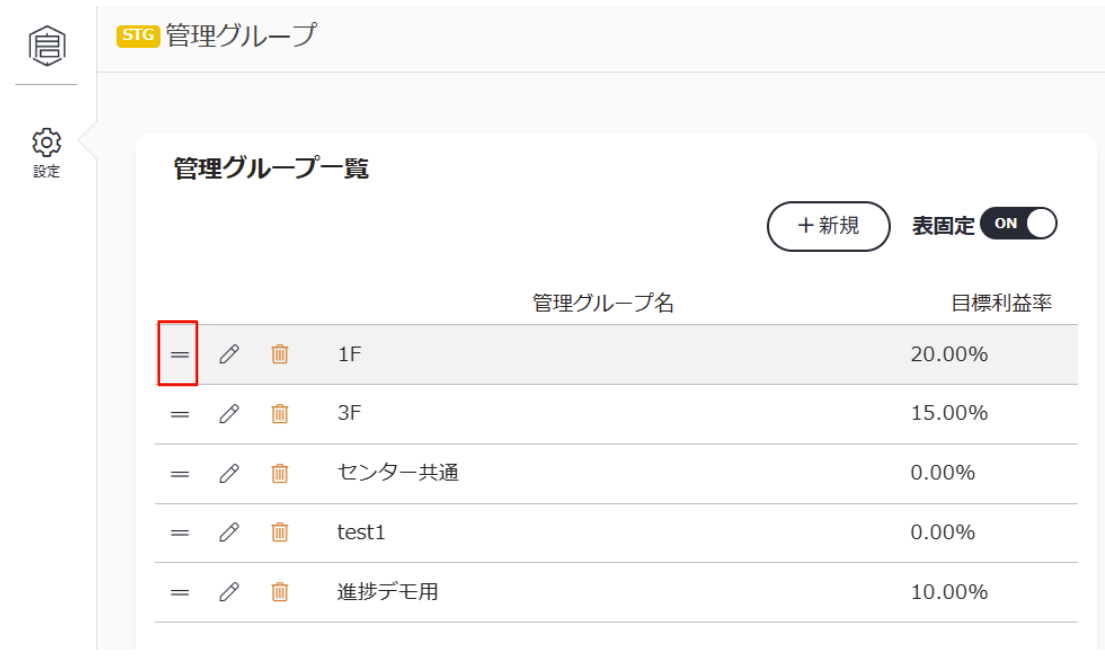This screenshot has width=1105, height=660.
Task: Turn off the 表固定 ON switch
Action: [1018, 224]
